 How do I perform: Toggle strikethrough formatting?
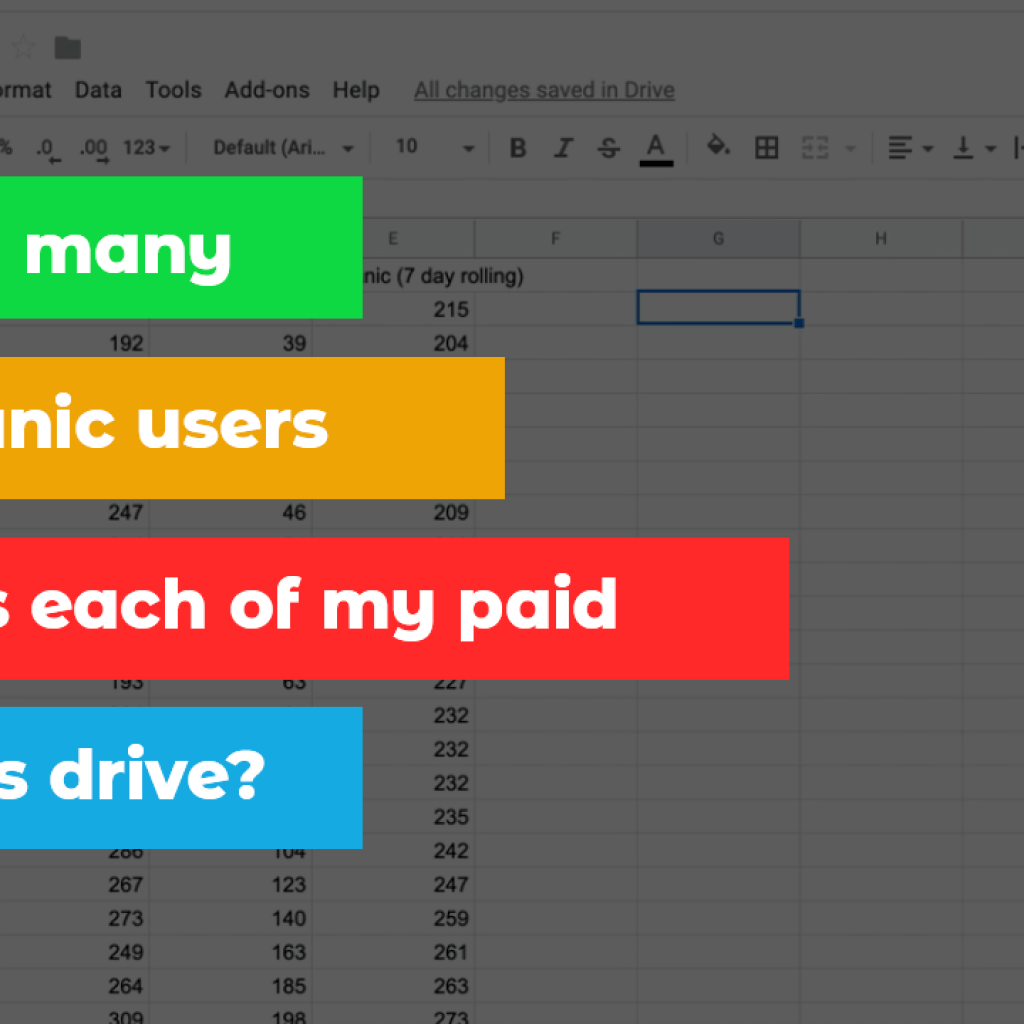click(608, 148)
